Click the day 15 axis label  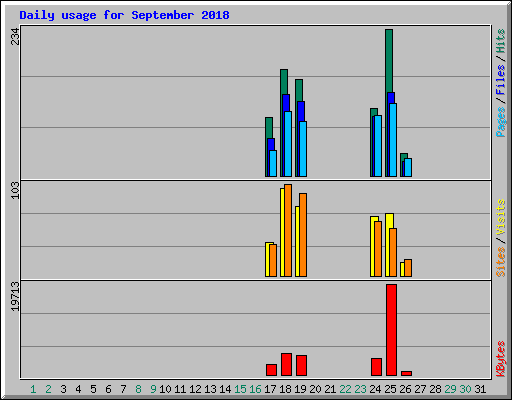(240, 389)
